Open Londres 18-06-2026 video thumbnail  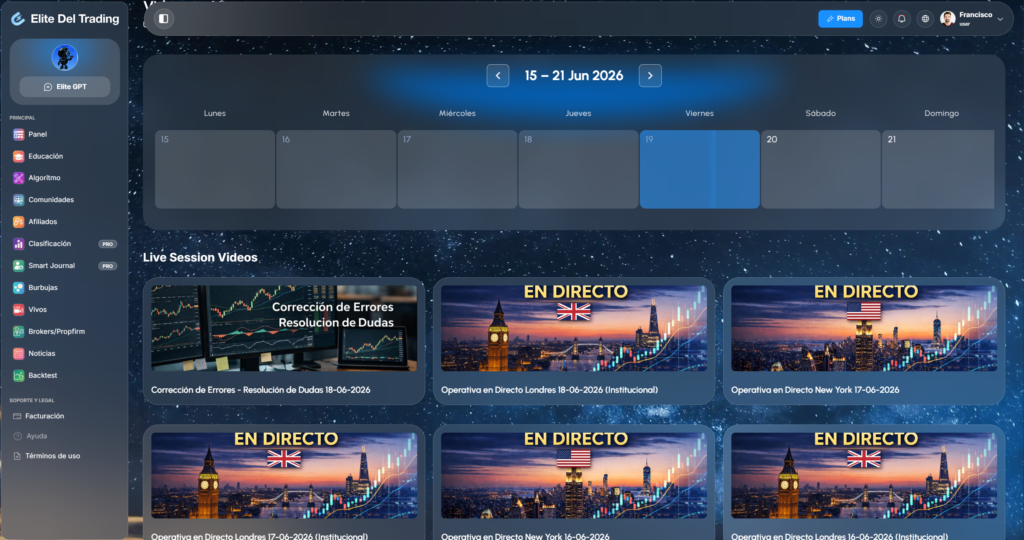click(574, 328)
